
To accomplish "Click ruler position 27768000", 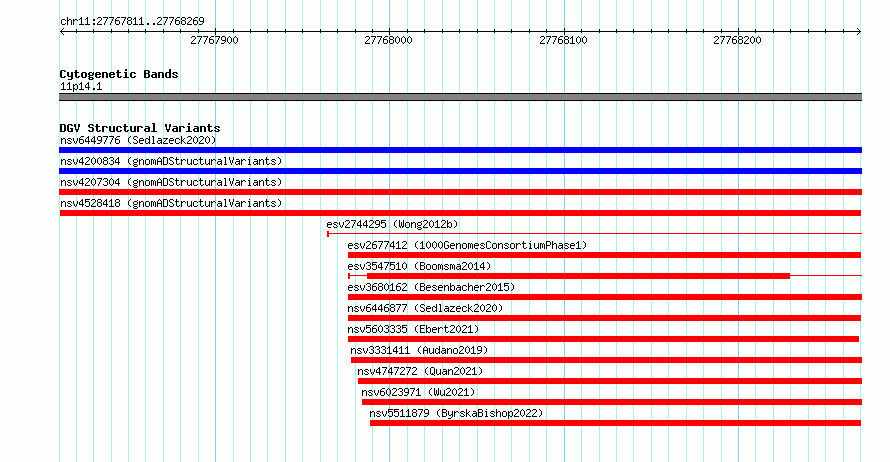I will [389, 40].
